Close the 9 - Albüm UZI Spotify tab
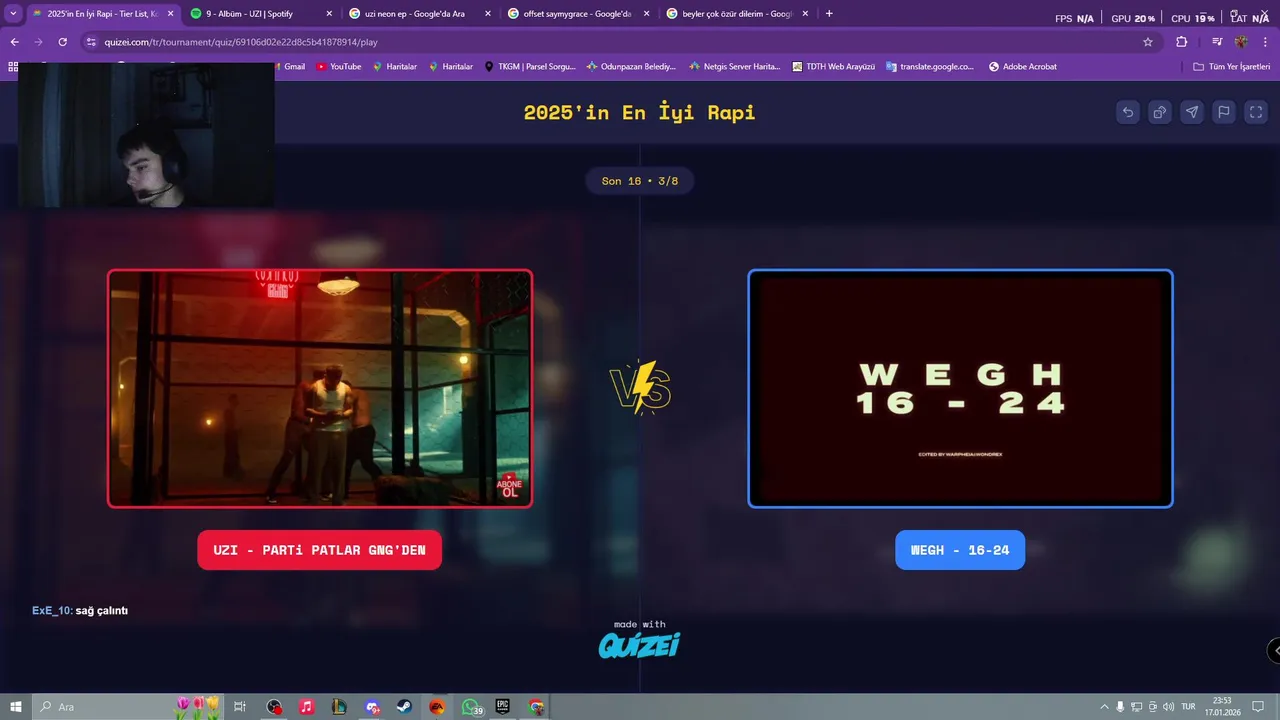1280x720 pixels. tap(329, 14)
